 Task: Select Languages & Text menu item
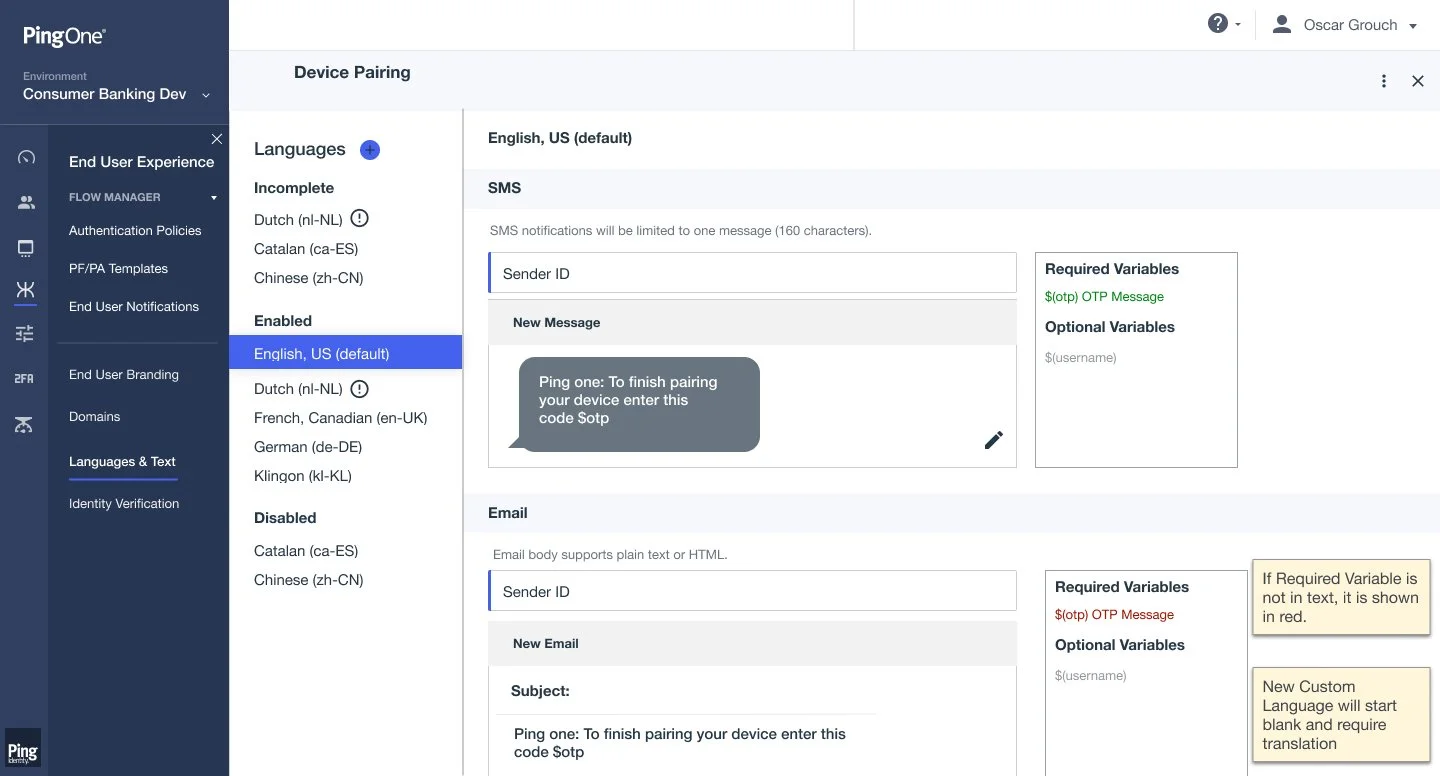122,462
